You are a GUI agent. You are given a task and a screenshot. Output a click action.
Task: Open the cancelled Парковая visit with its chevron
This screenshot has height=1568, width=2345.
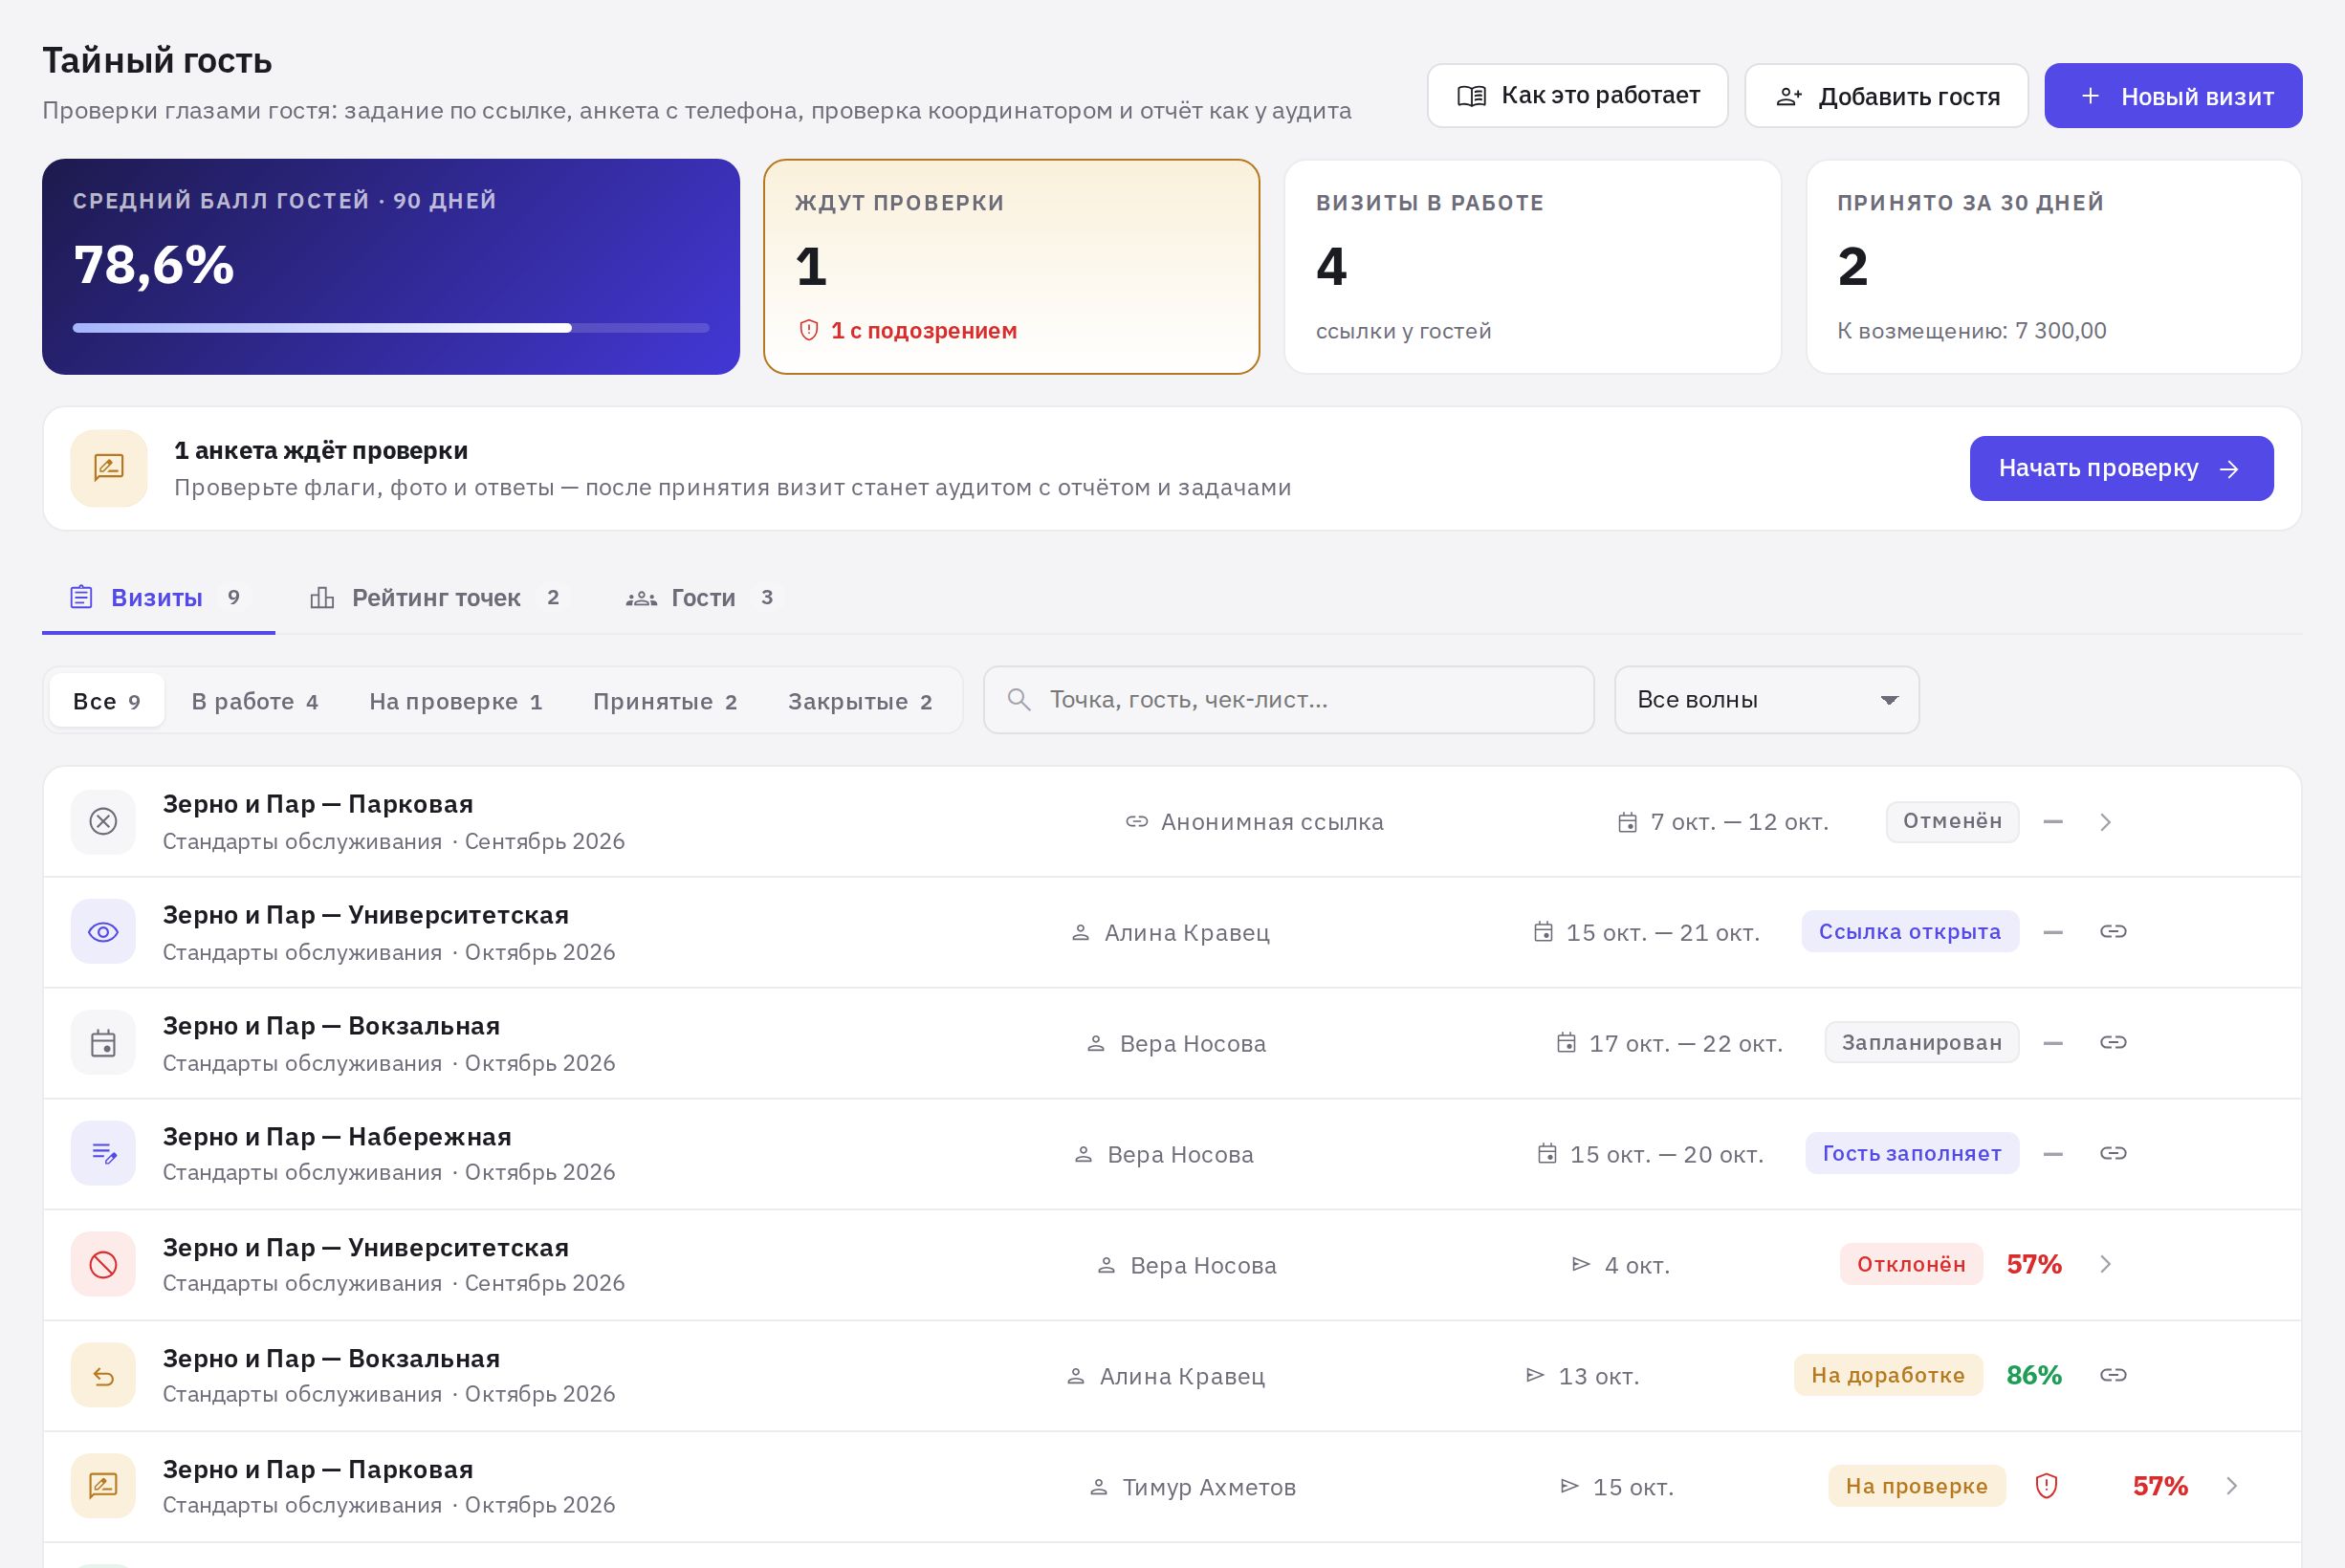[2105, 822]
